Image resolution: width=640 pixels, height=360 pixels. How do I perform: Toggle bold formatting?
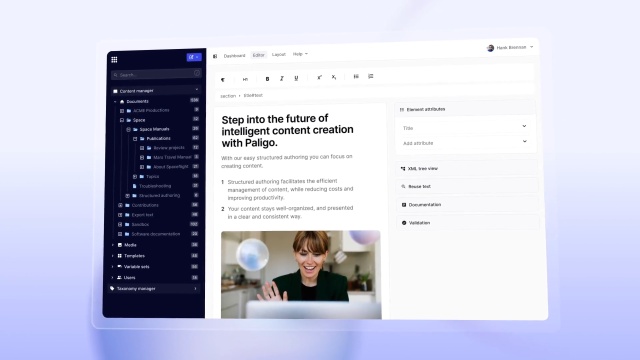[267, 79]
